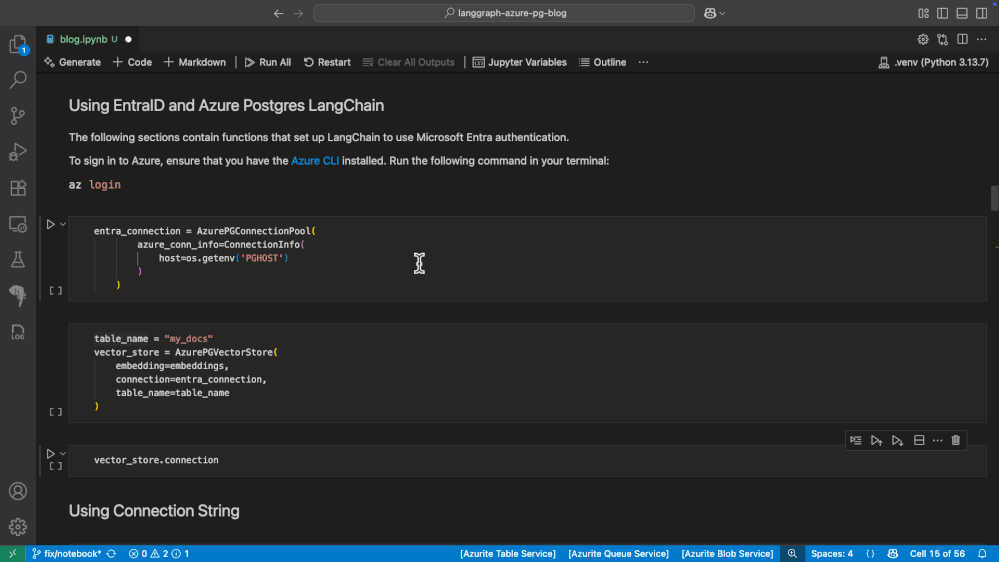Open Copilot chat menu in title bar
999x562 pixels.
pos(714,13)
